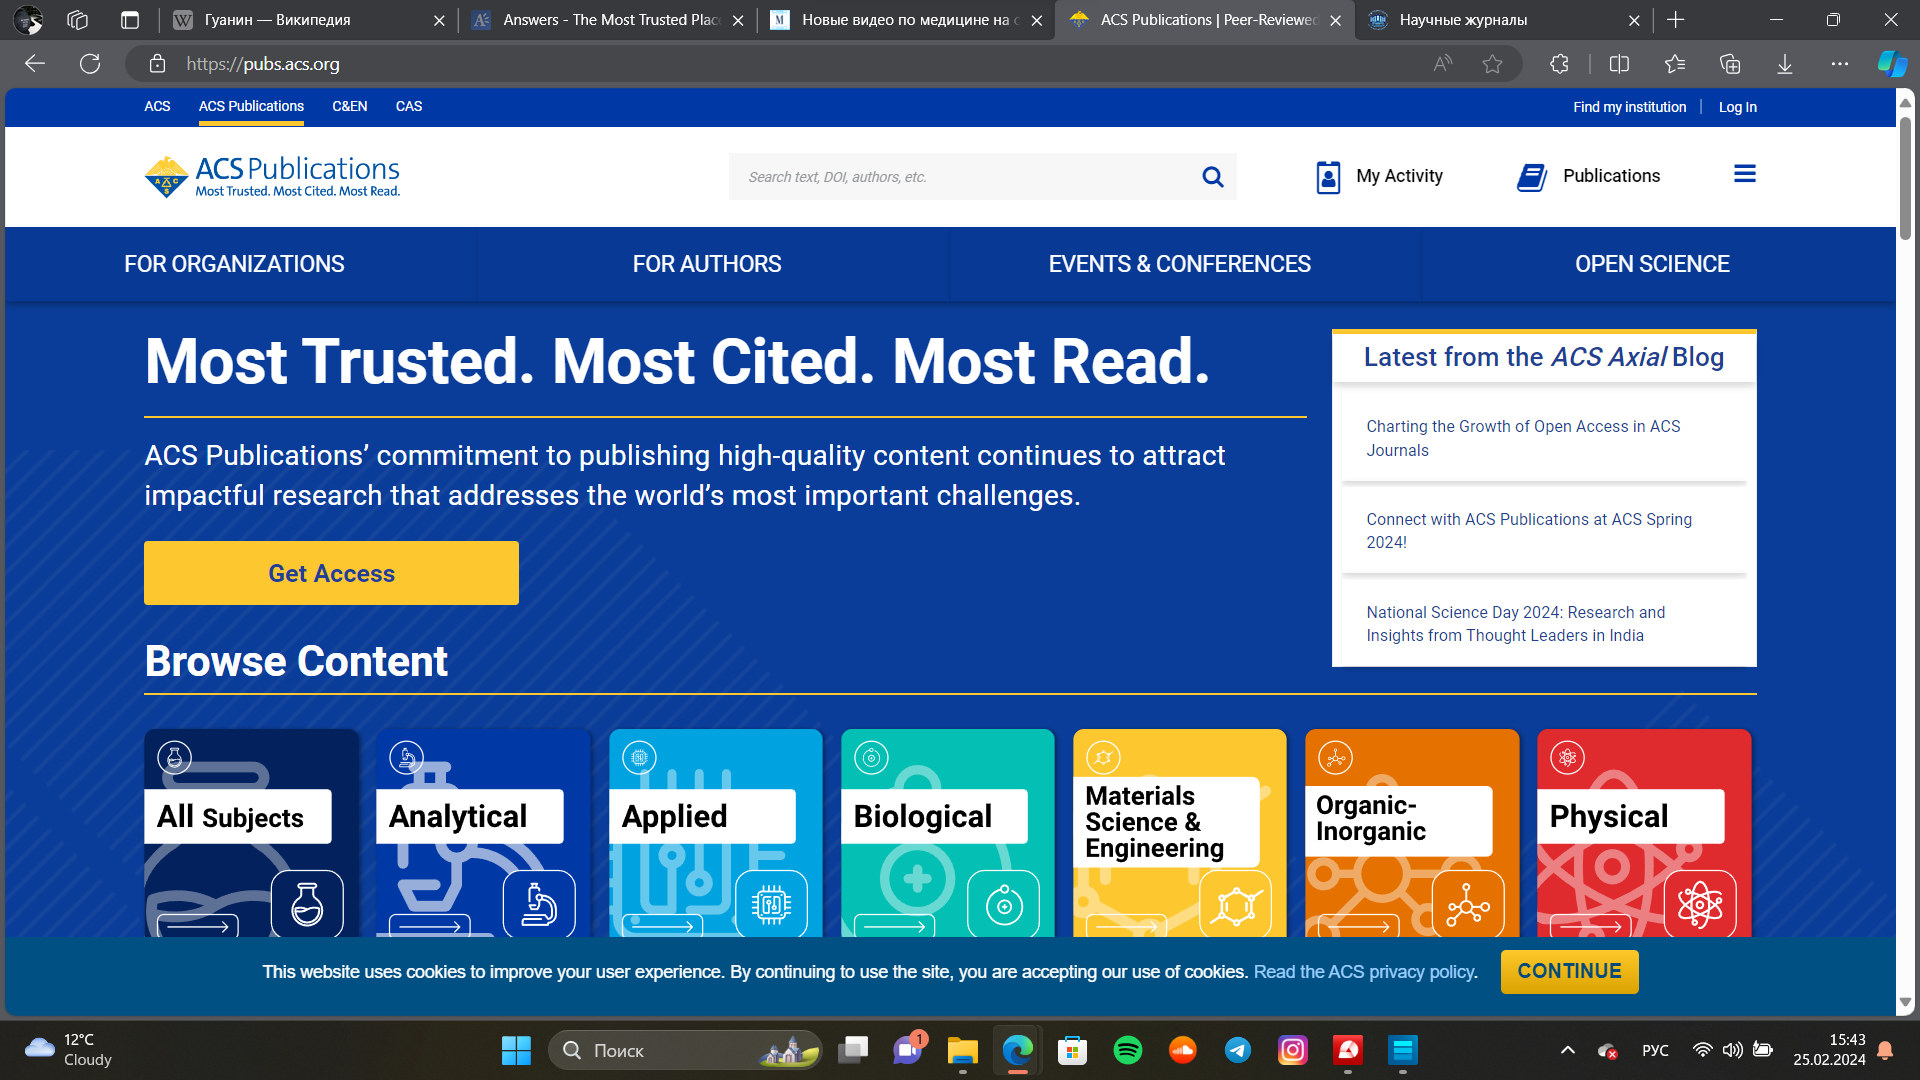Launch Spotify from taskbar
This screenshot has width=1920, height=1080.
pos(1128,1050)
